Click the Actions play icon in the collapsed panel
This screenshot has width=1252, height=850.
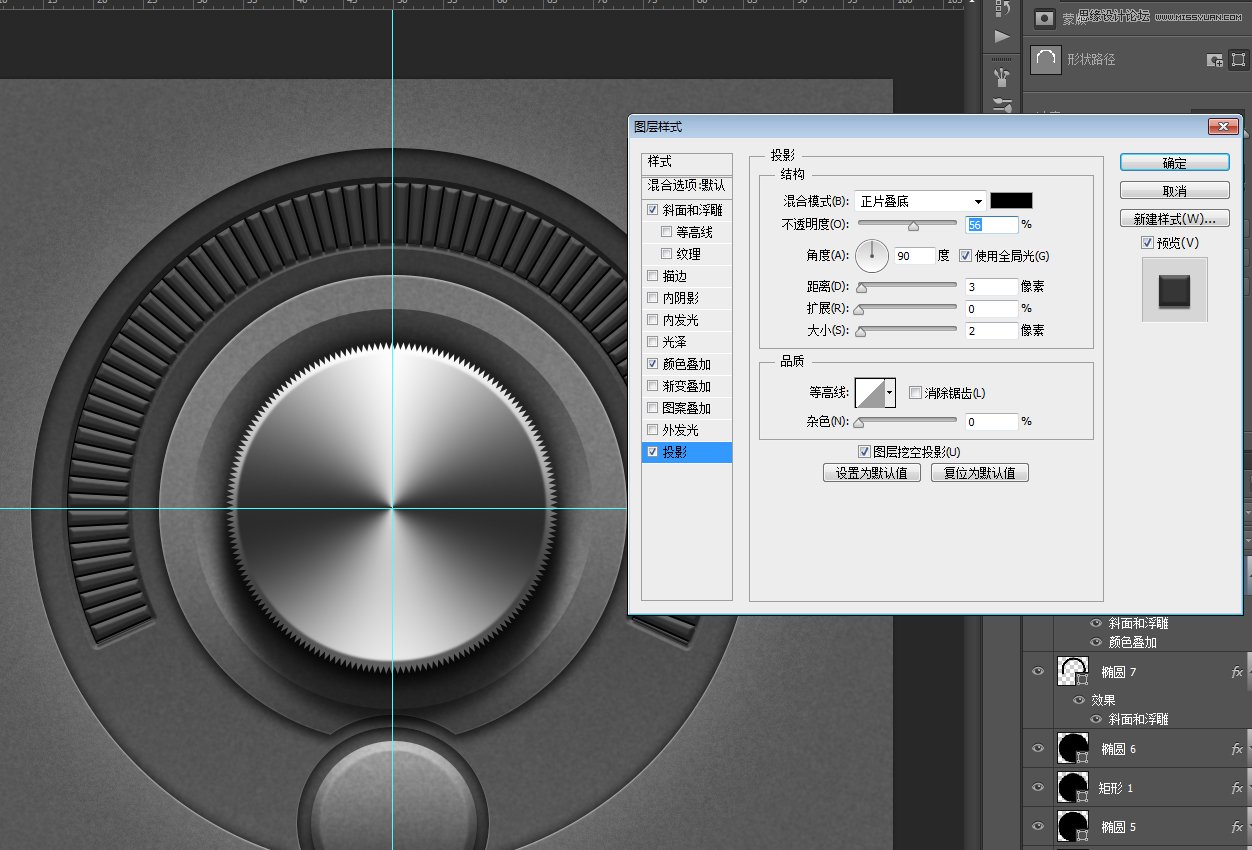point(1002,36)
